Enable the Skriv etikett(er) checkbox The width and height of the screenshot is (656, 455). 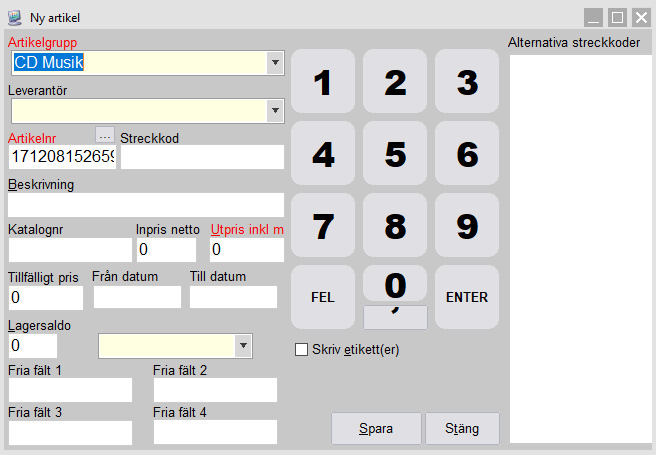pyautogui.click(x=301, y=350)
